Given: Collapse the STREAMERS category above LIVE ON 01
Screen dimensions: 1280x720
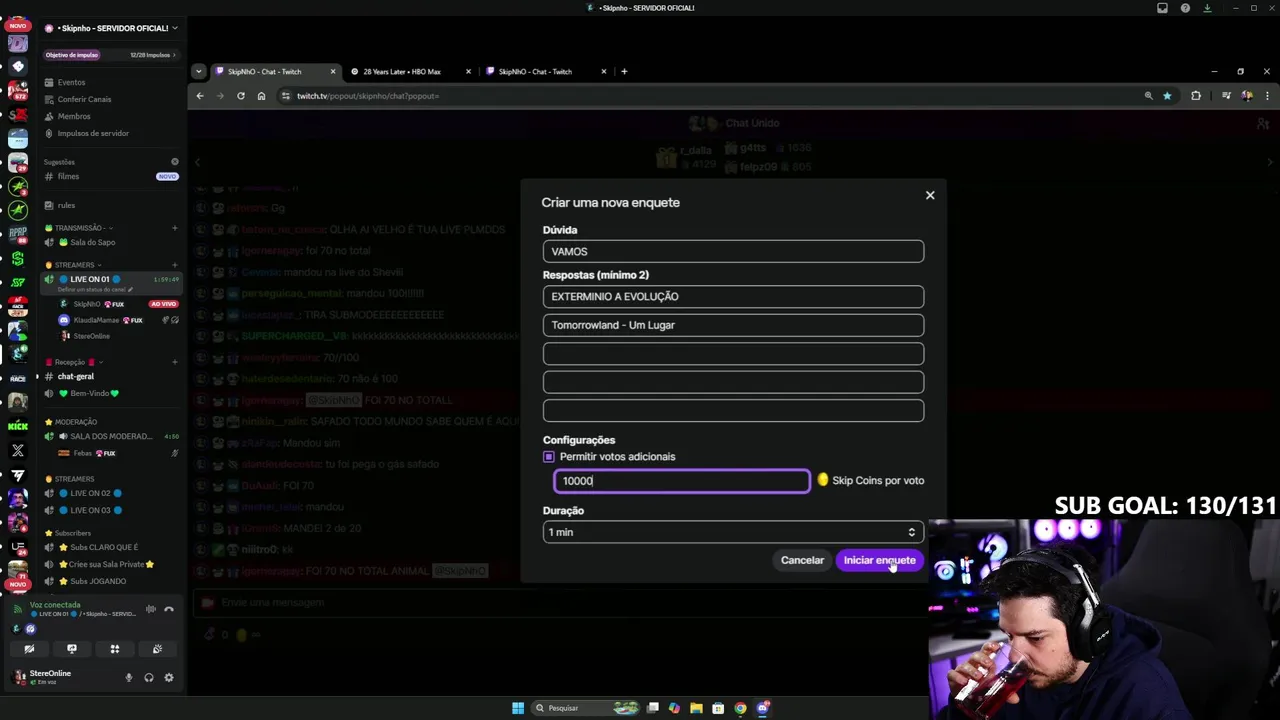Looking at the screenshot, I should pos(76,265).
